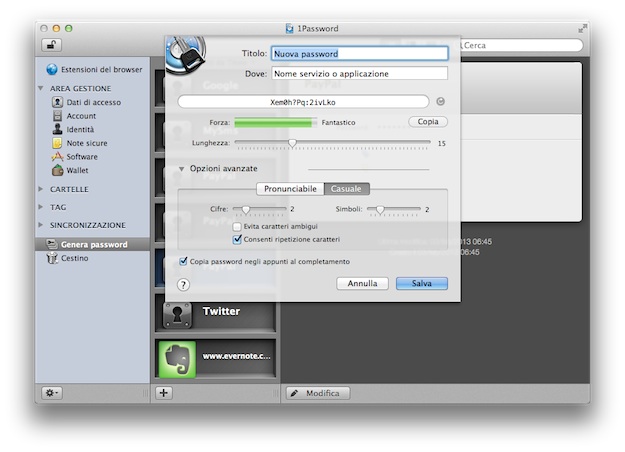Screen dimensions: 625x452
Task: Click the Dove input field
Action: click(x=360, y=74)
